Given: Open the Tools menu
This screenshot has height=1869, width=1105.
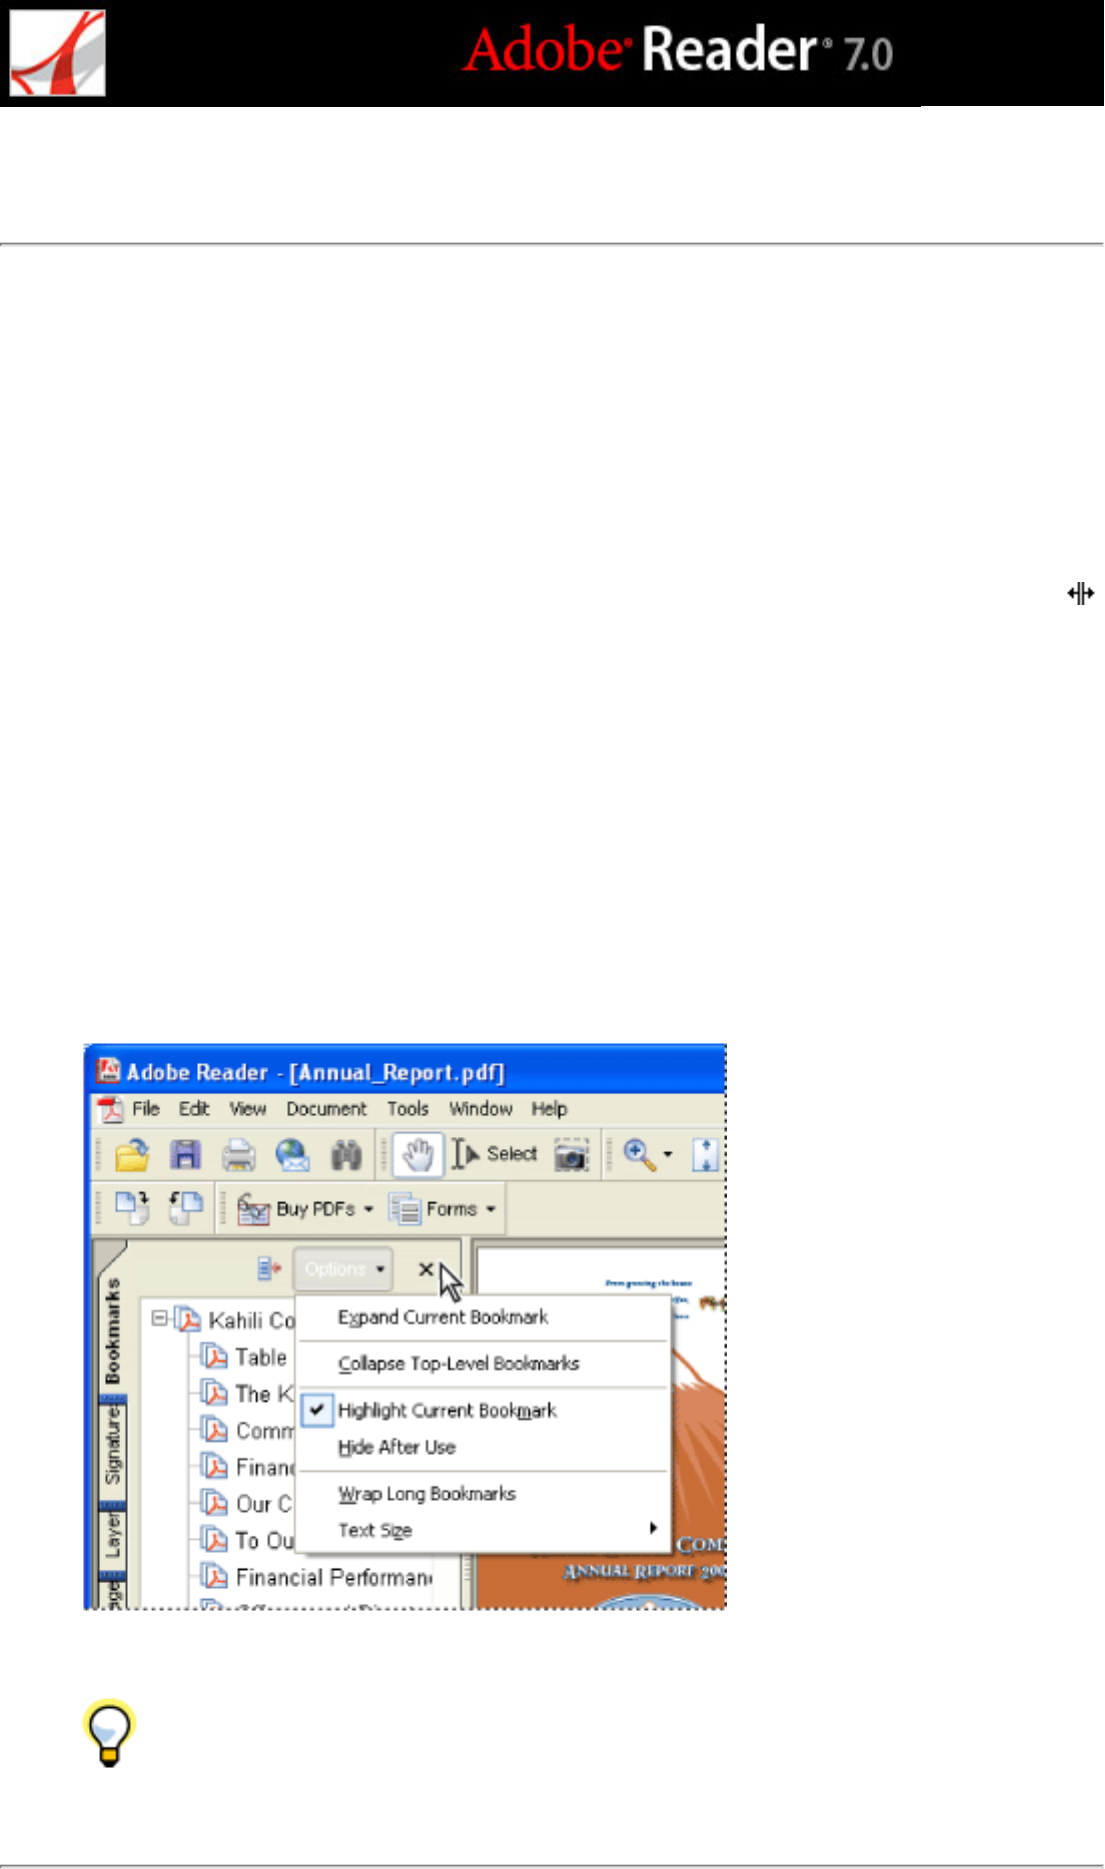Looking at the screenshot, I should point(408,1108).
